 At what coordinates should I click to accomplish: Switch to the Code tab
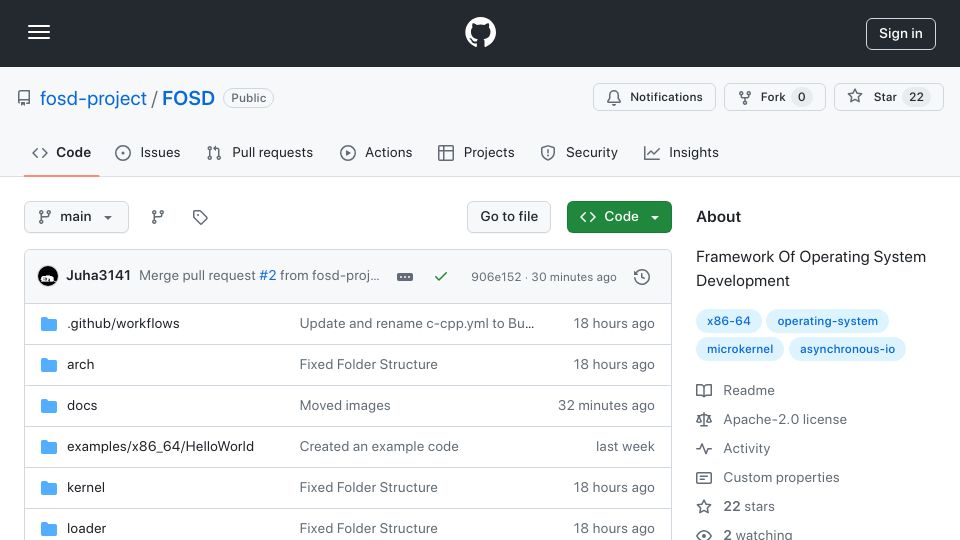[x=61, y=152]
